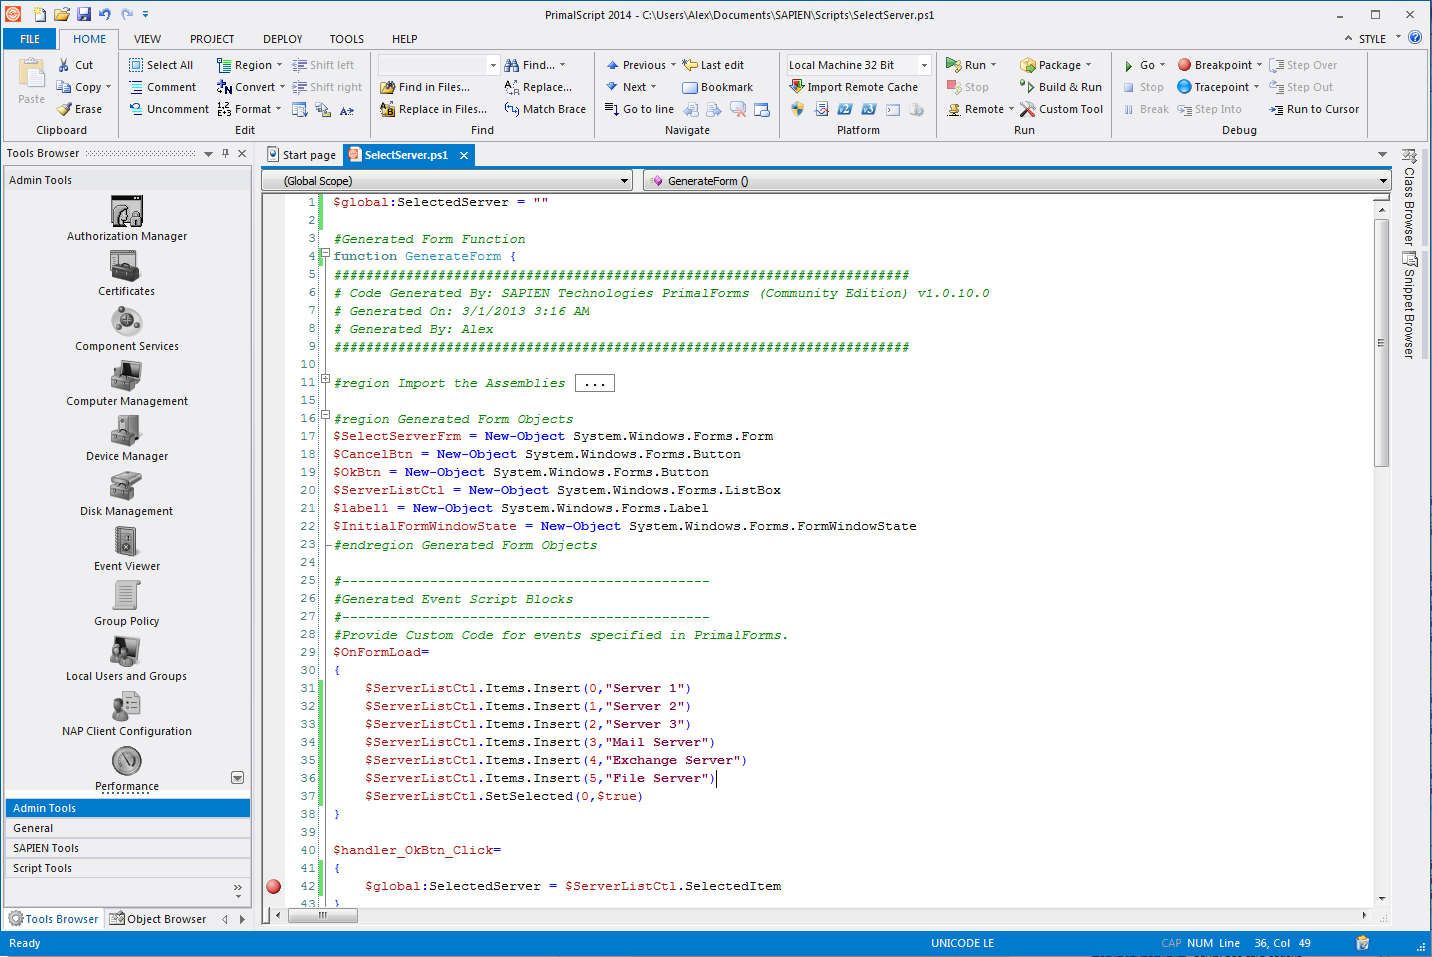
Task: Open Authorization Manager tool
Action: click(x=127, y=218)
